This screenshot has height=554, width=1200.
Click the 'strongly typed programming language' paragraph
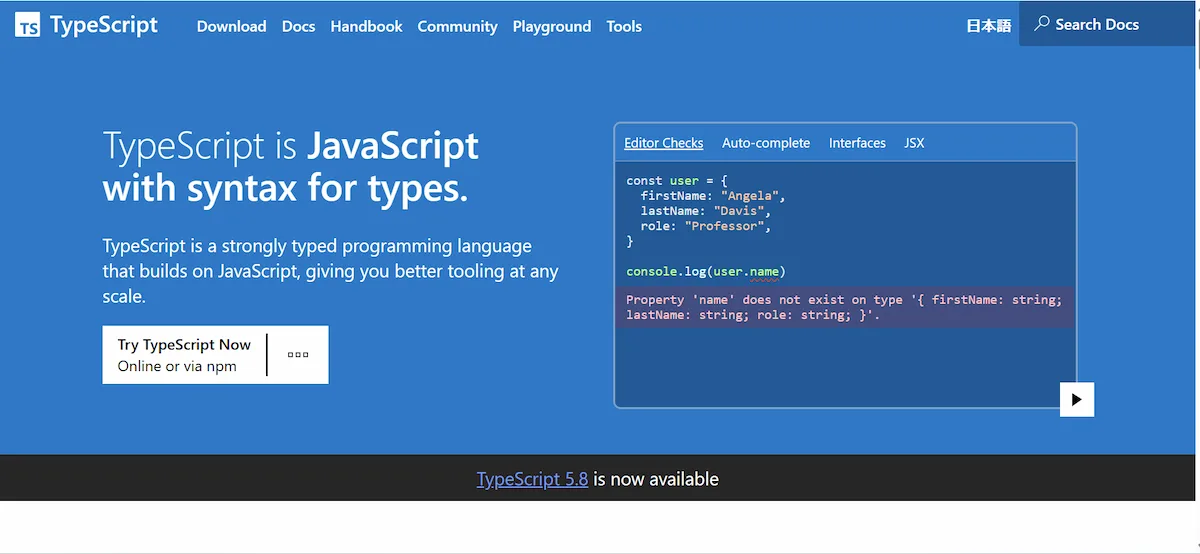(x=330, y=271)
